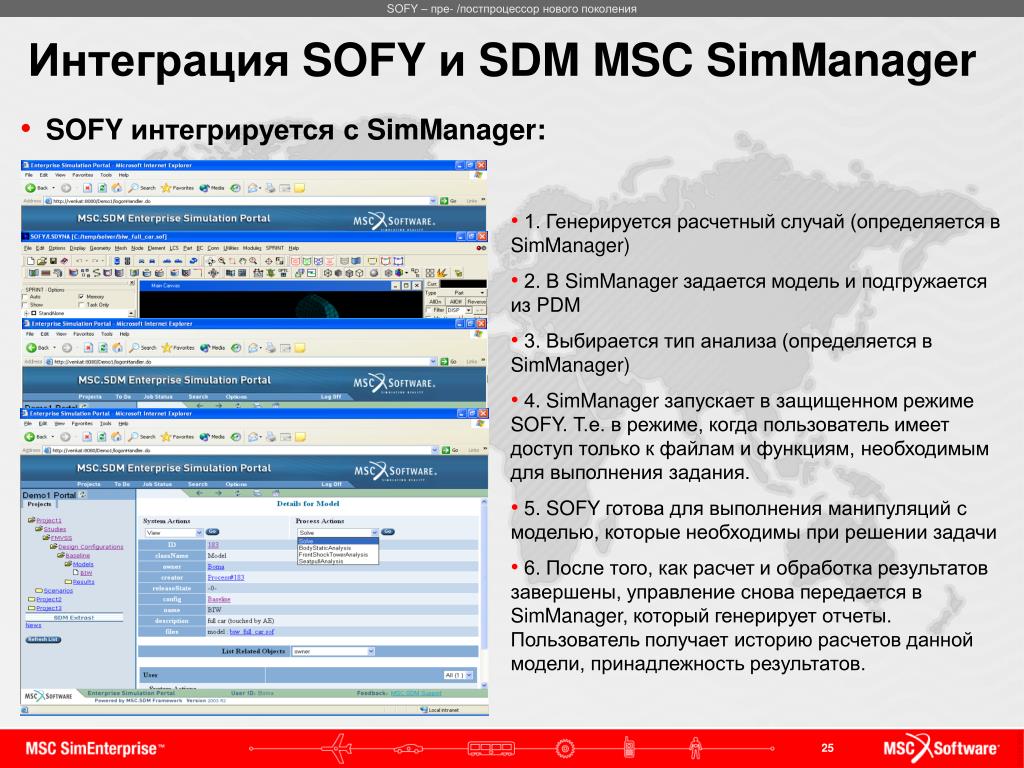The height and width of the screenshot is (768, 1024).
Task: Select the shaded sphere render icon in SOFY
Action: [374, 273]
